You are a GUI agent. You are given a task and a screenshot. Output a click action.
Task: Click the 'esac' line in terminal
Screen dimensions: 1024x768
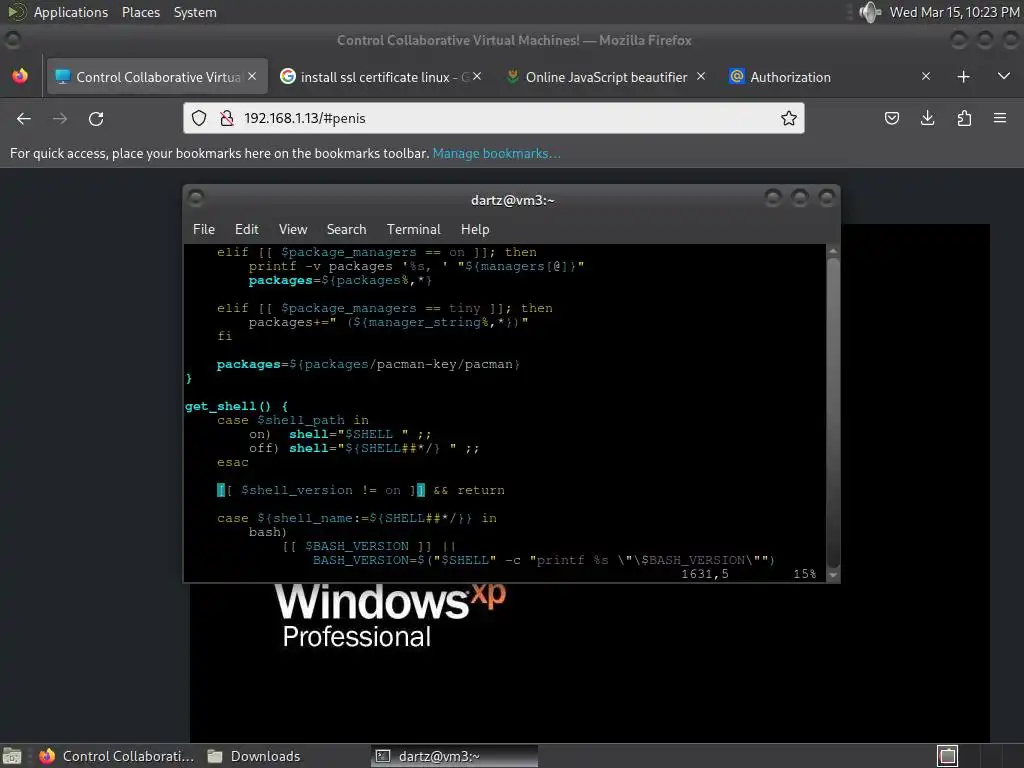(x=232, y=462)
